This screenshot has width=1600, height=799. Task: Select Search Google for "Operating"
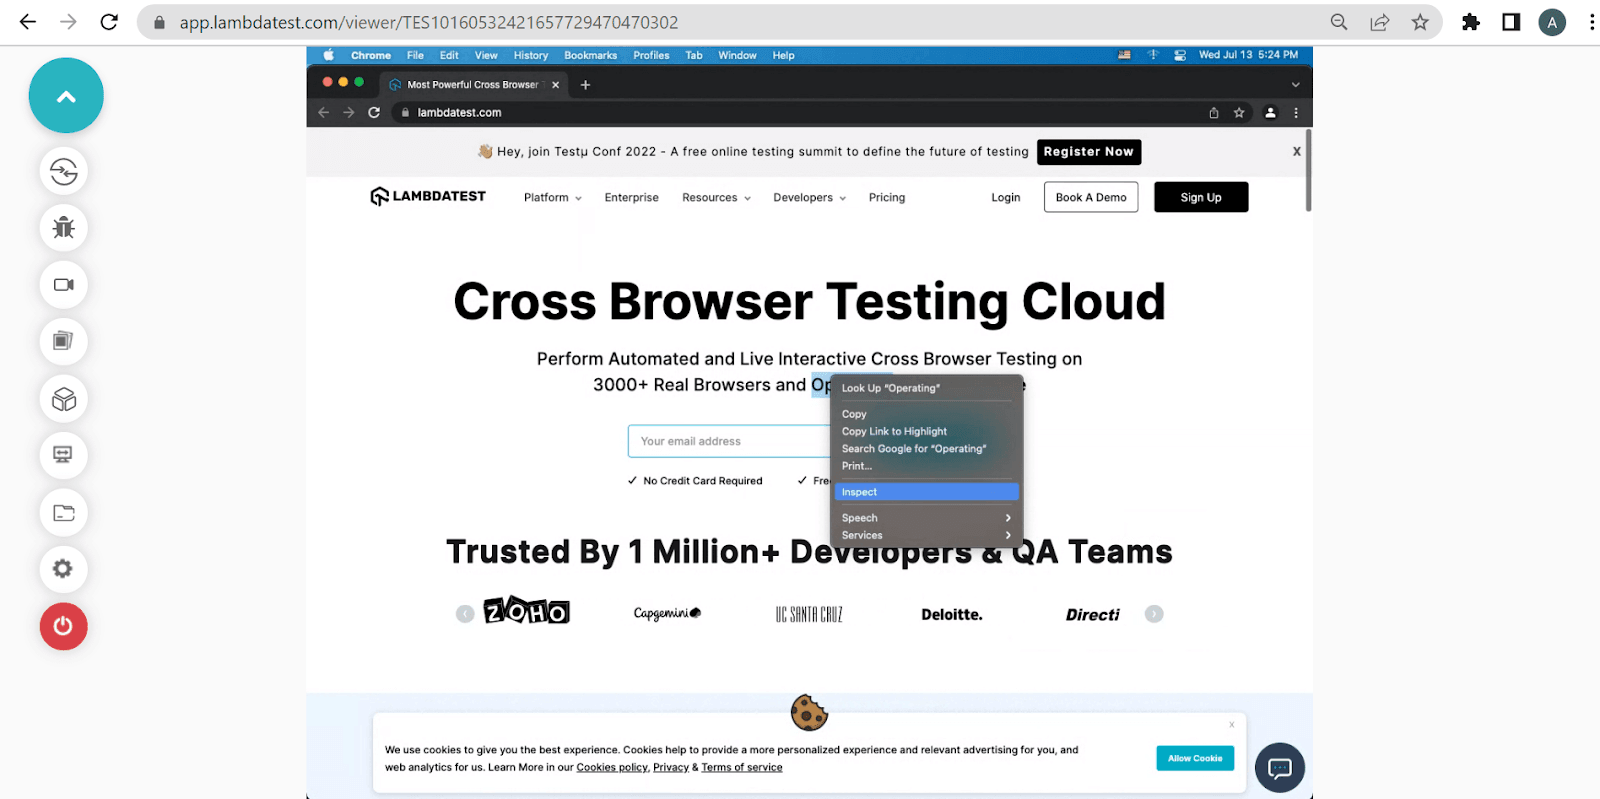926,449
